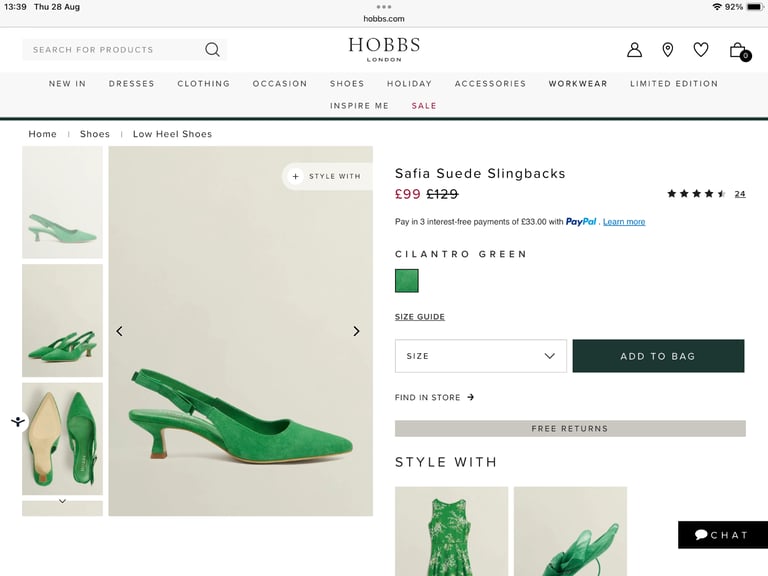Image resolution: width=768 pixels, height=576 pixels.
Task: Open the store locator pin icon
Action: 668,49
